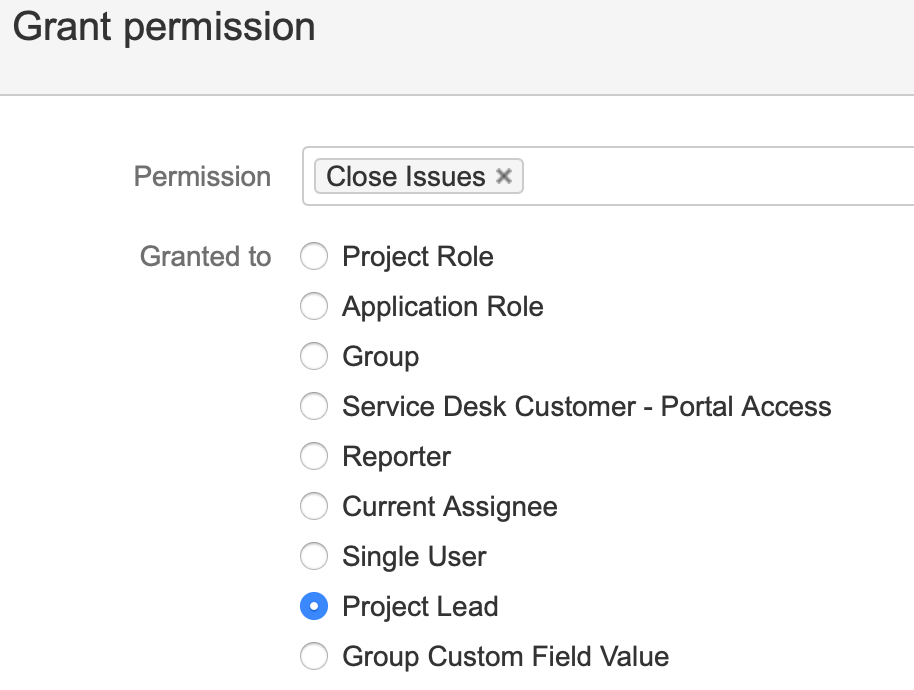Choose the Application Role radio button
This screenshot has height=690, width=914.
314,307
